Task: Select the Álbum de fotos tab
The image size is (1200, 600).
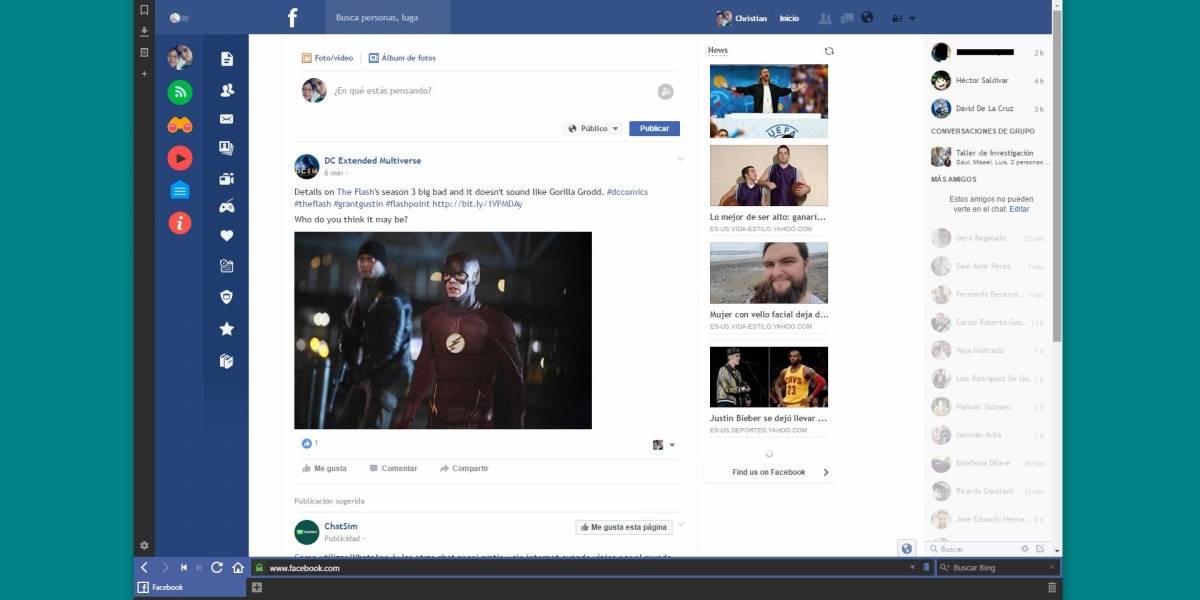Action: [x=402, y=58]
